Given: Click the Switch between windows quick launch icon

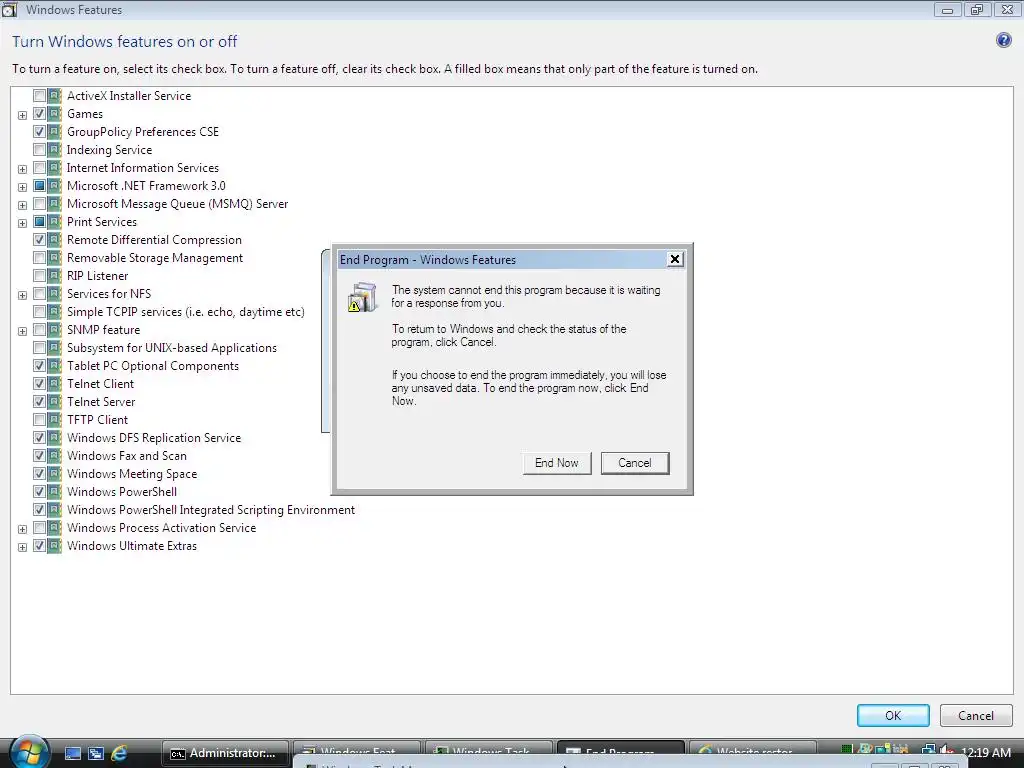Looking at the screenshot, I should tap(96, 754).
